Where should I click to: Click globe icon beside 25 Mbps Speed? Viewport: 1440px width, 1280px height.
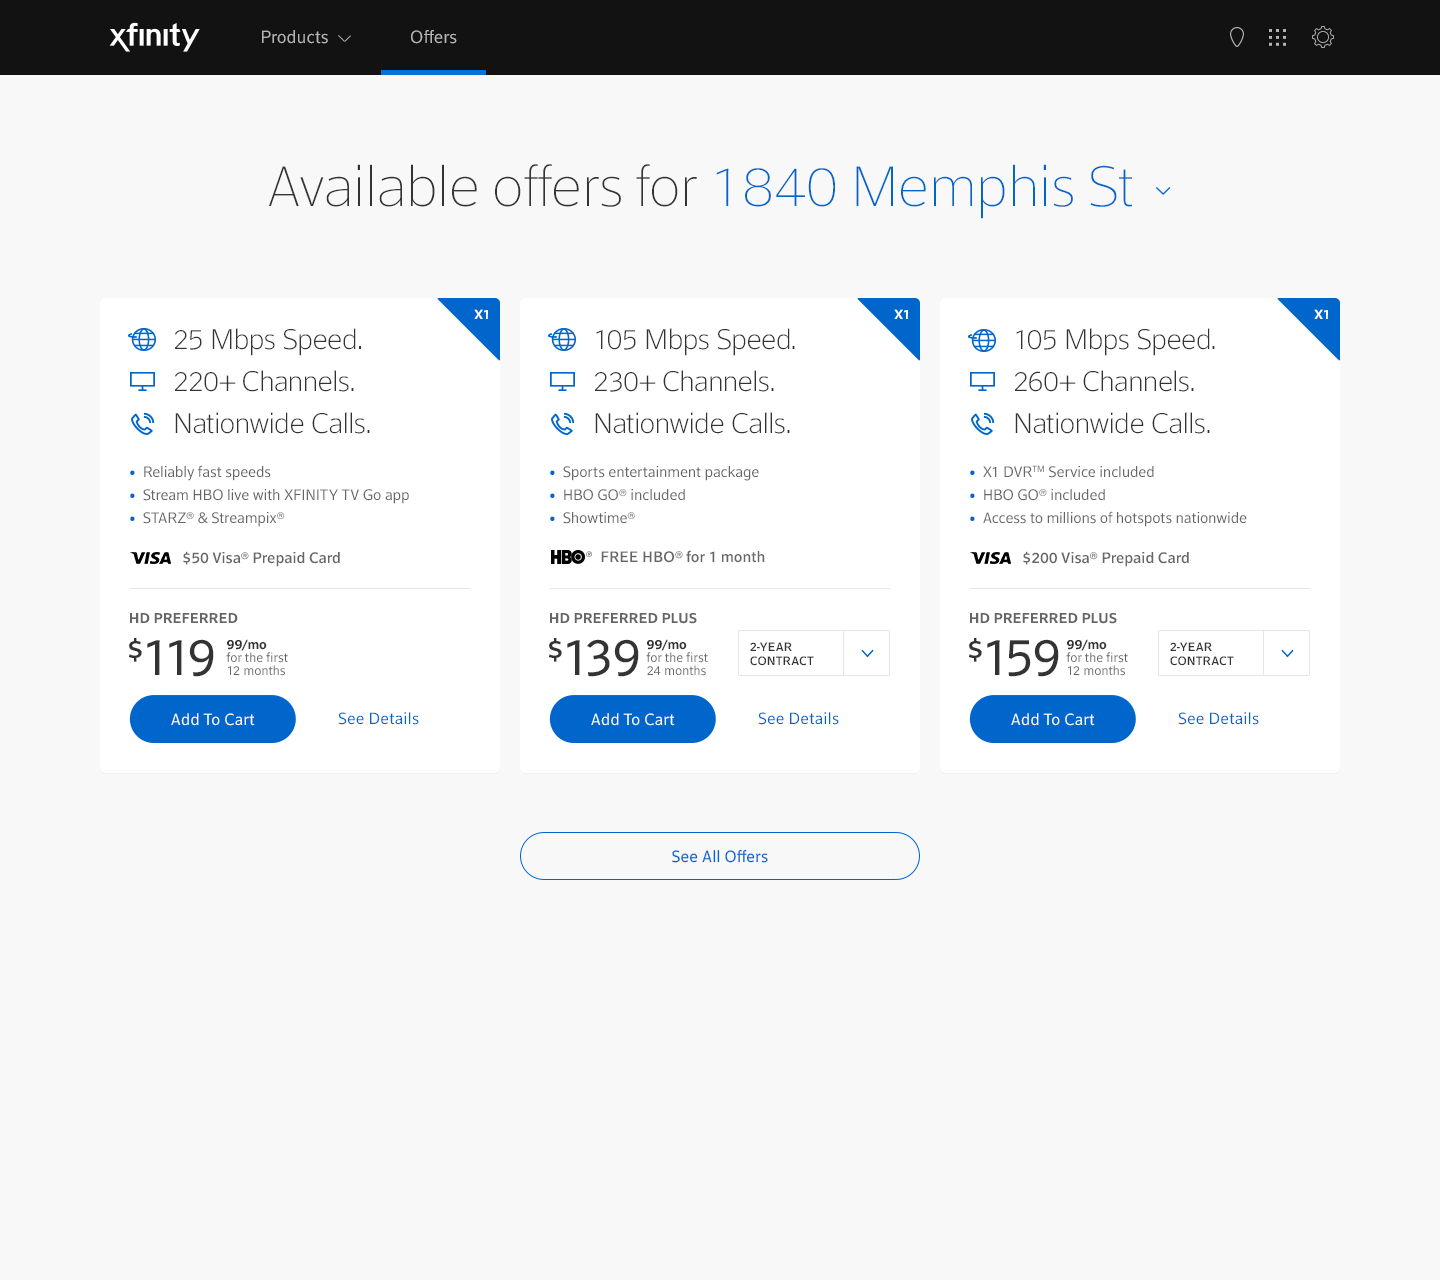[143, 340]
